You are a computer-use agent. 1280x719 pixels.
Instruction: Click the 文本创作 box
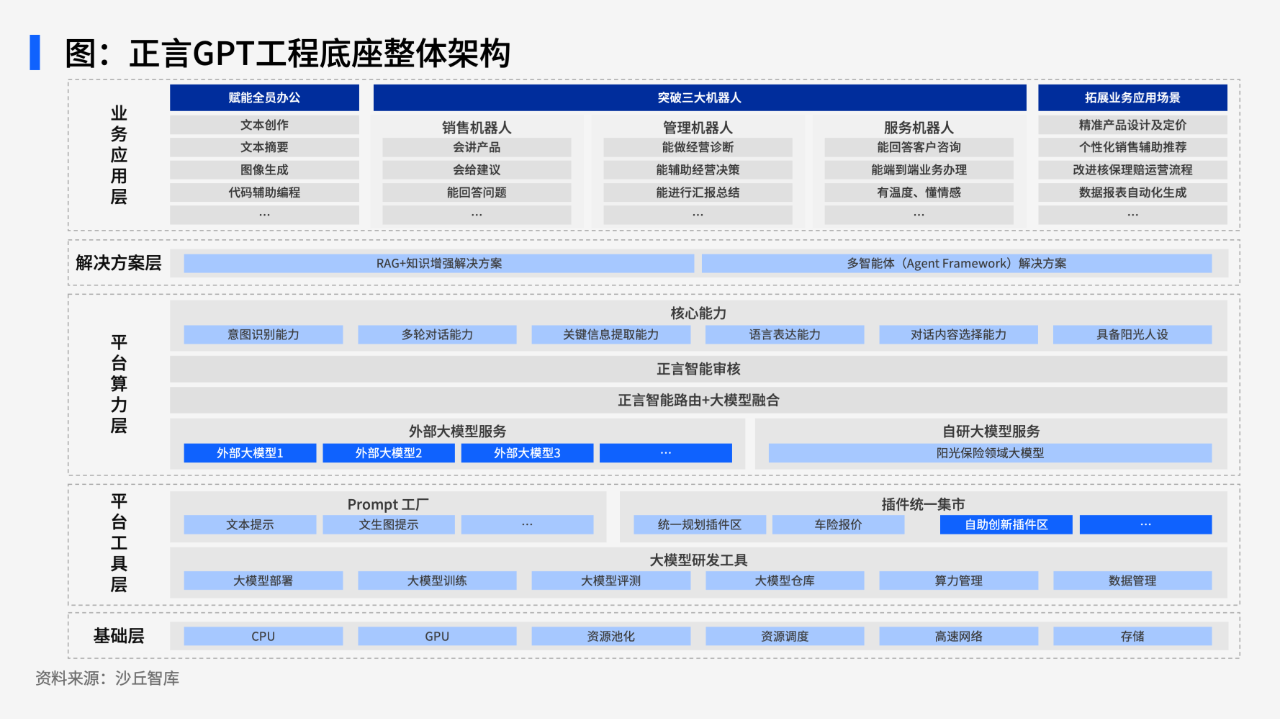click(264, 125)
